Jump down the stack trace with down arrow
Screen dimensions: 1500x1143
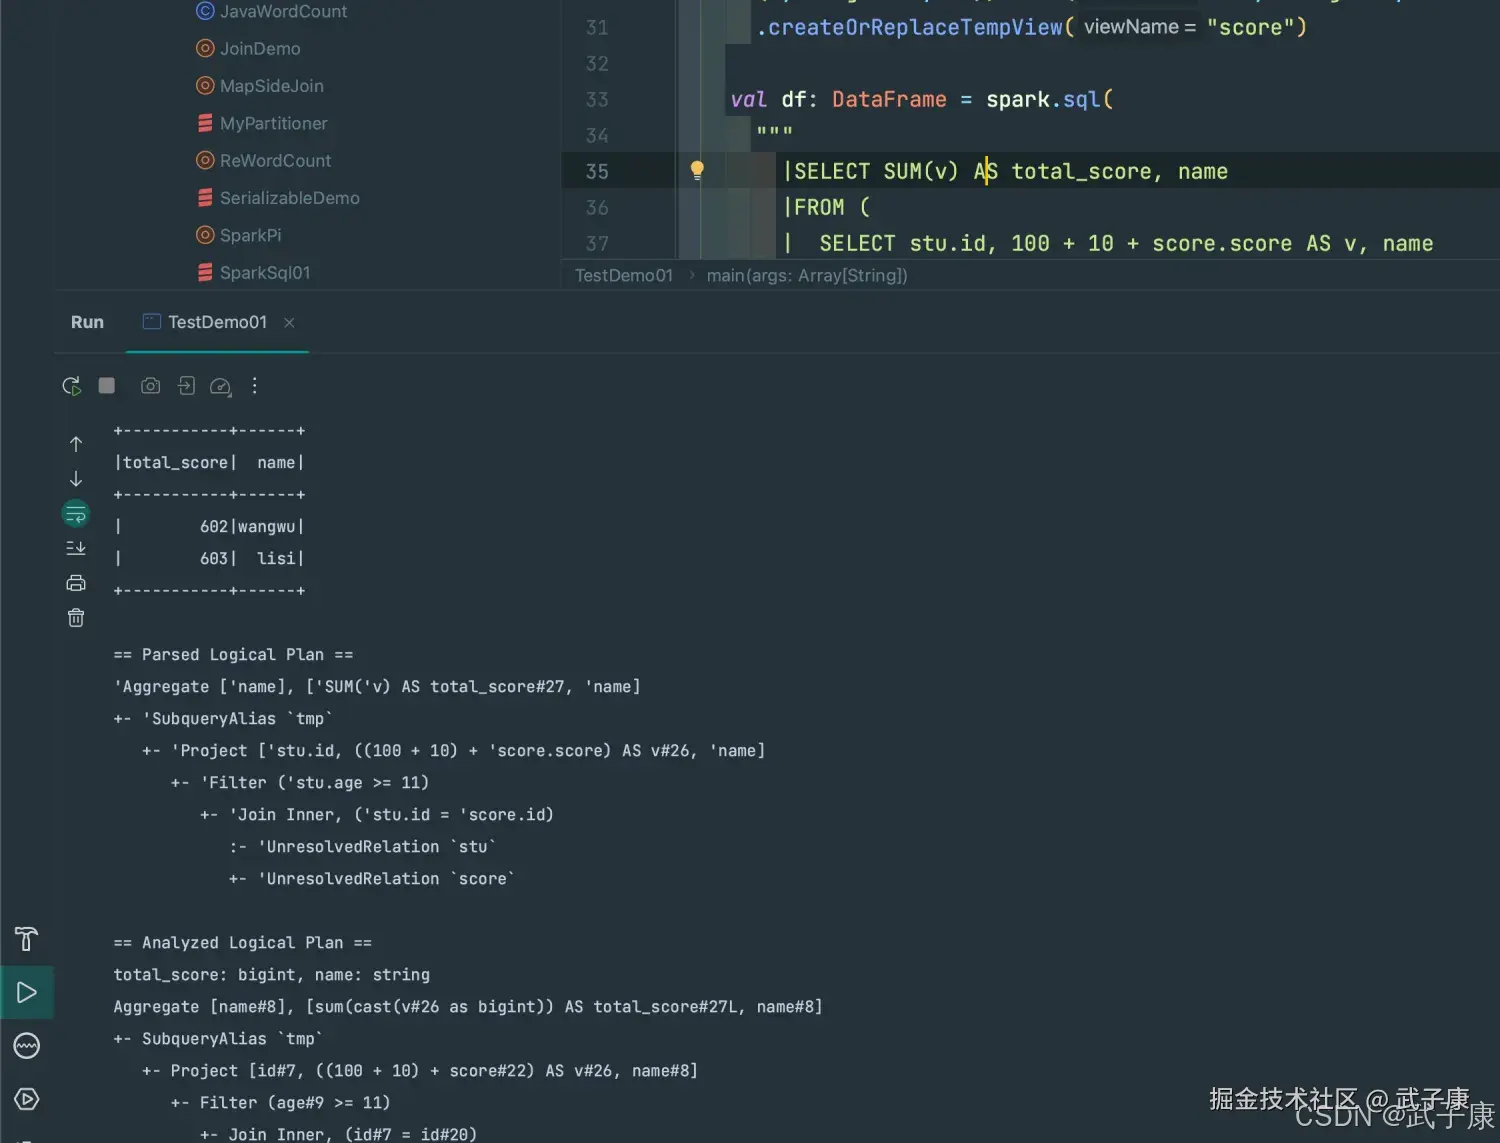tap(76, 479)
